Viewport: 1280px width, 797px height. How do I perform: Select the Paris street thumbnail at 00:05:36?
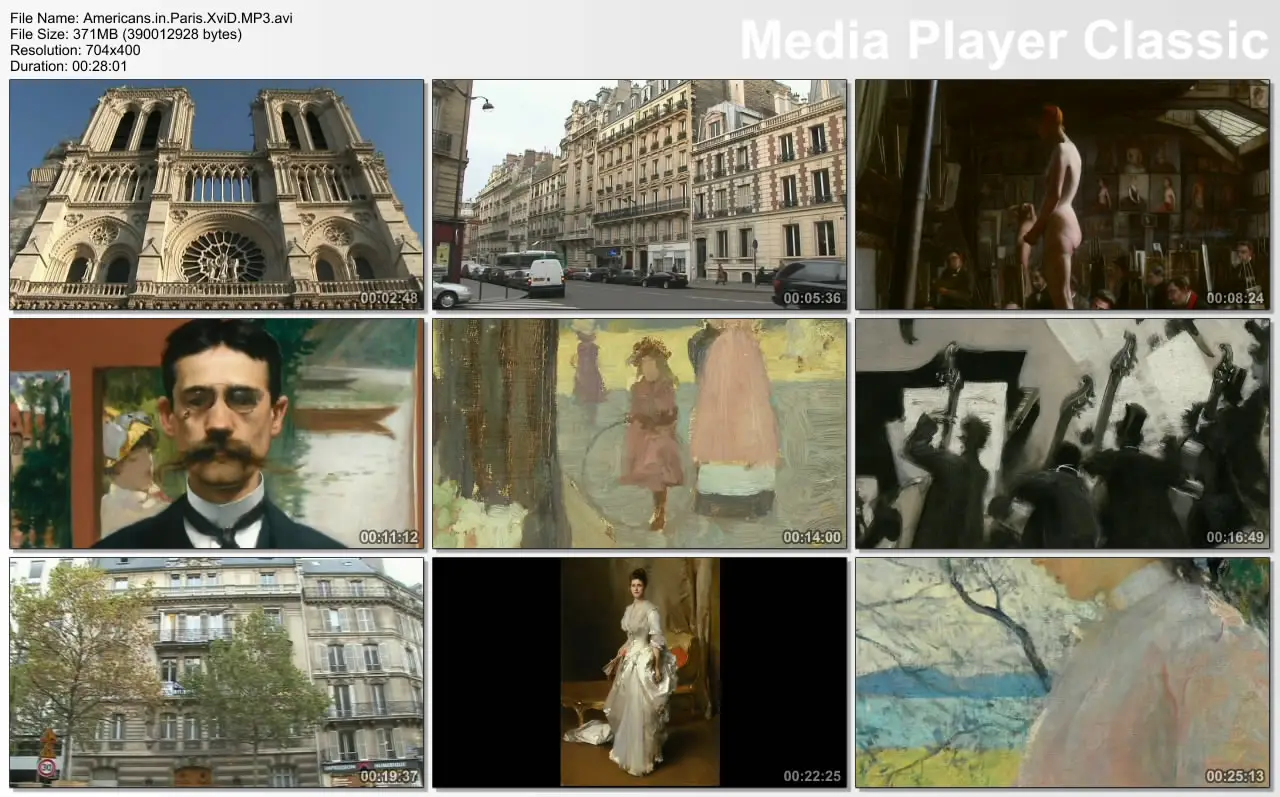click(640, 194)
